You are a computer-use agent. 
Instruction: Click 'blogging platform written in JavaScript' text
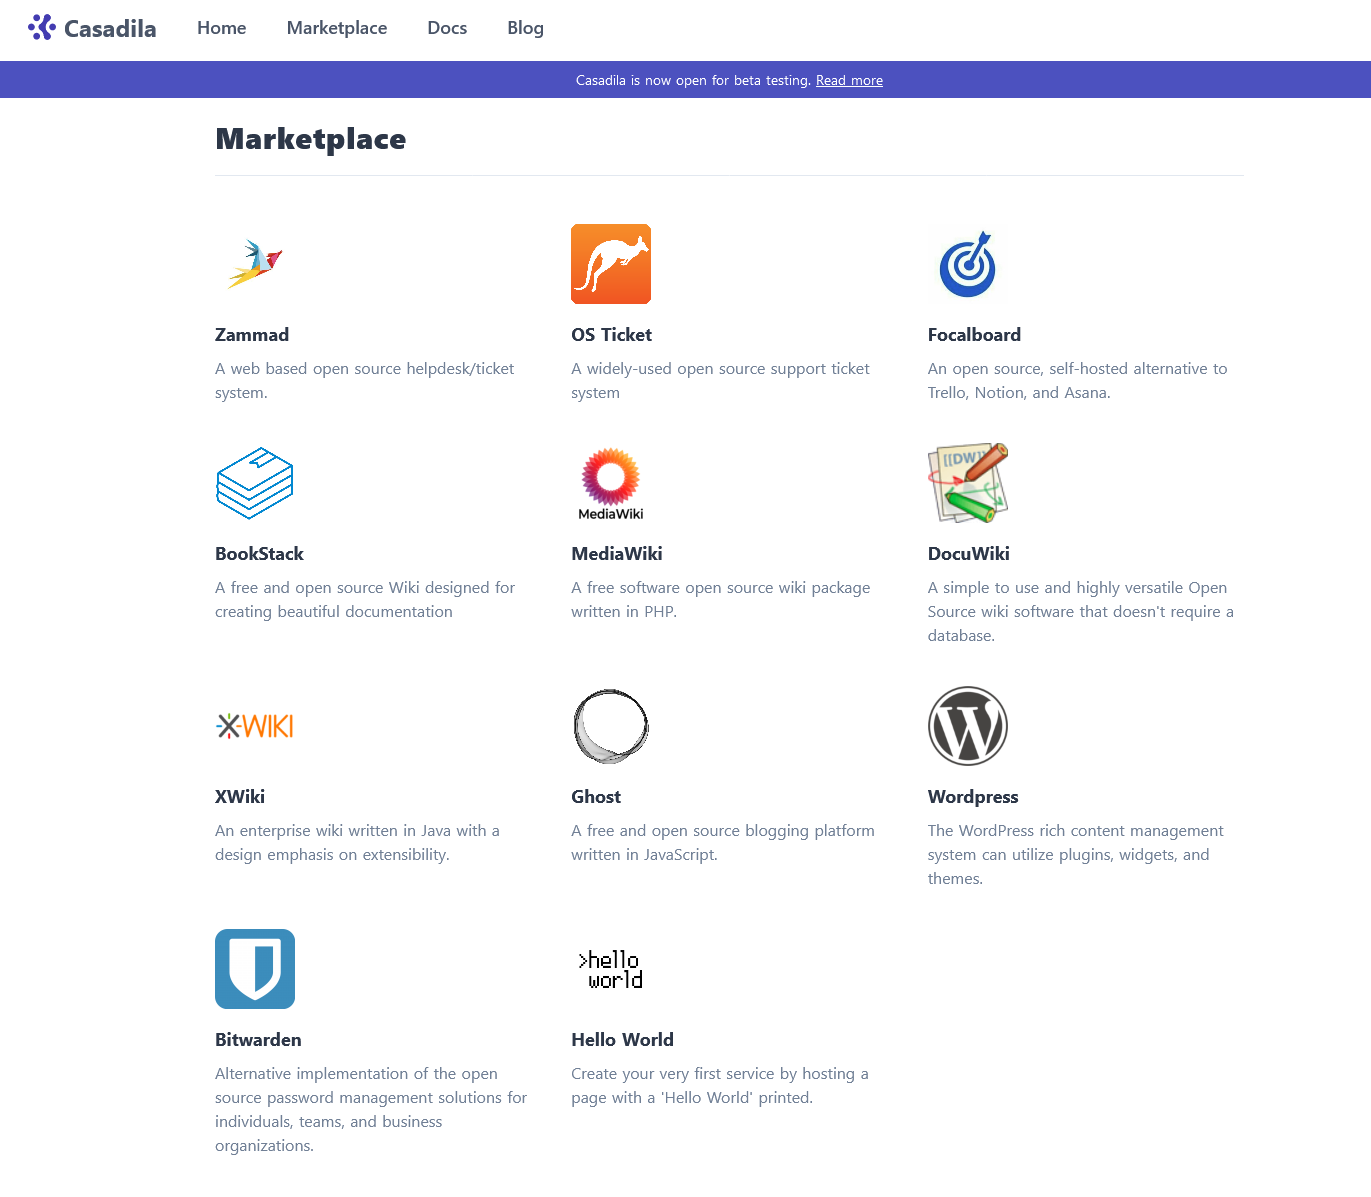click(723, 843)
